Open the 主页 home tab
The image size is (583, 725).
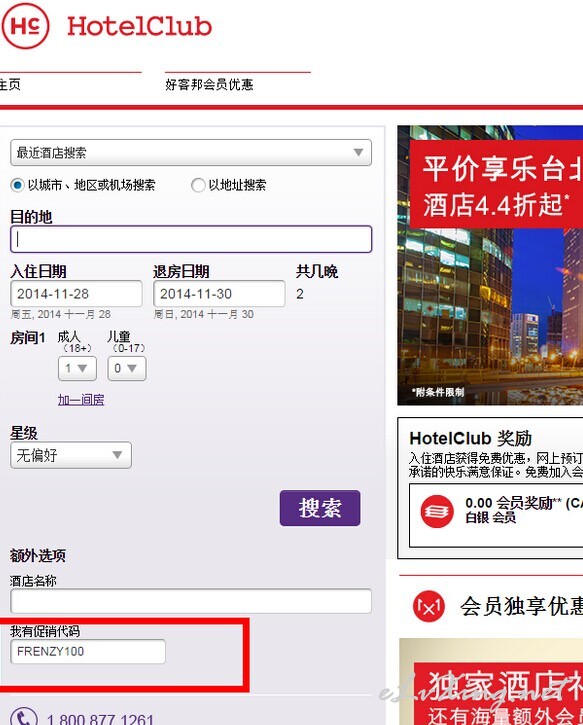coord(10,84)
